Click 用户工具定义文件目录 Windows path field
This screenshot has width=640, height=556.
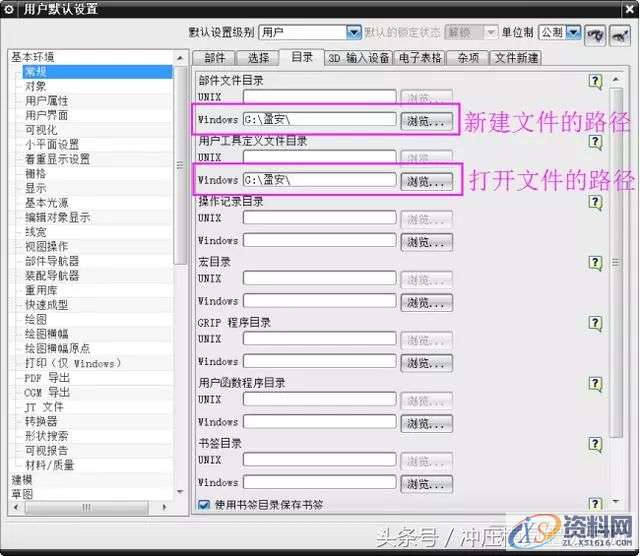(320, 180)
